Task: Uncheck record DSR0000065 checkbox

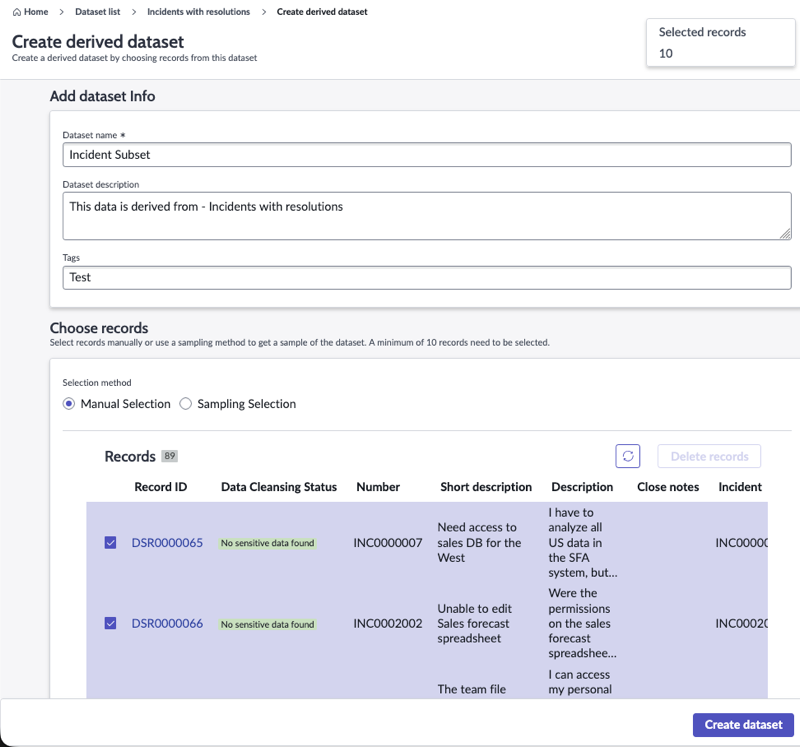Action: (110, 542)
